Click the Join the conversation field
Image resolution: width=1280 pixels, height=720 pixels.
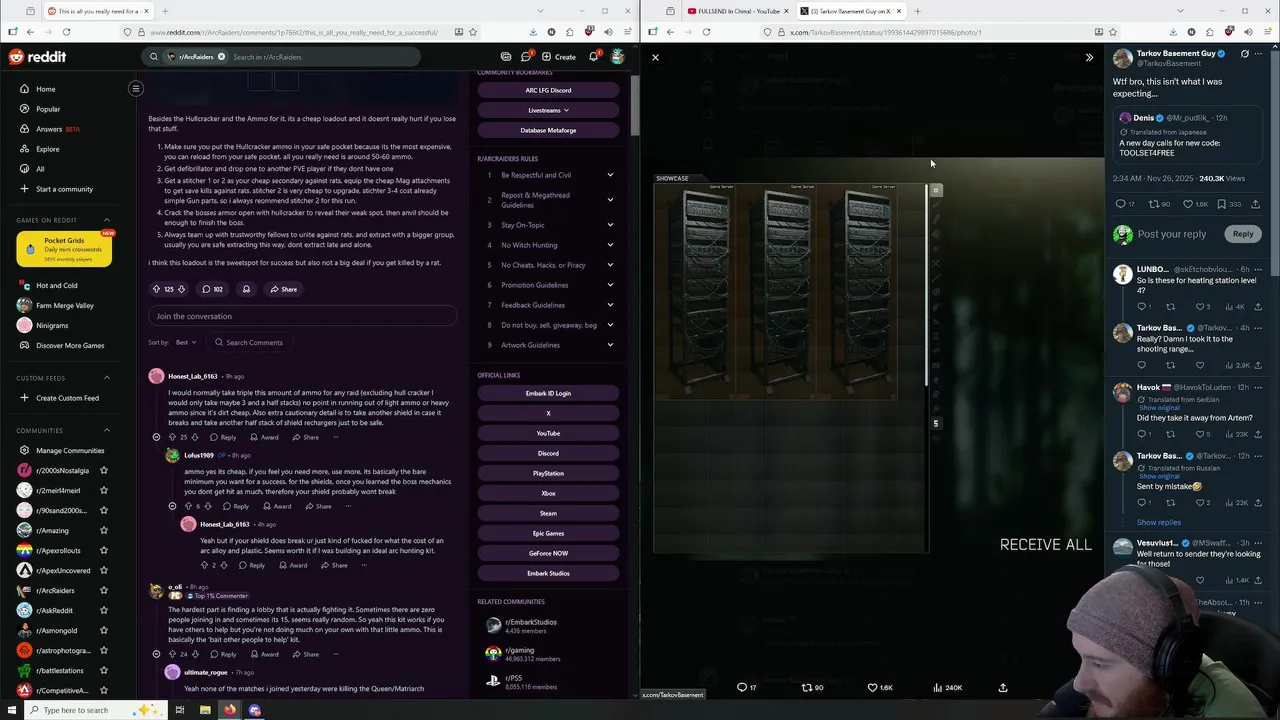[303, 316]
